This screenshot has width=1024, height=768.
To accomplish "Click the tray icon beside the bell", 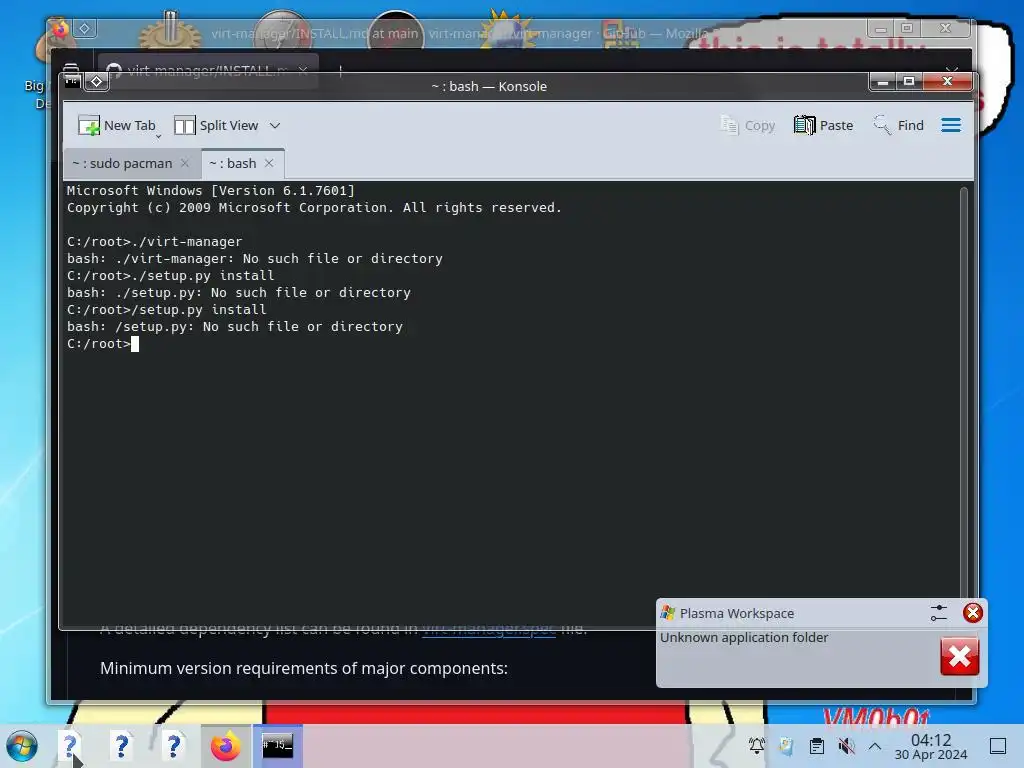I will click(x=786, y=746).
